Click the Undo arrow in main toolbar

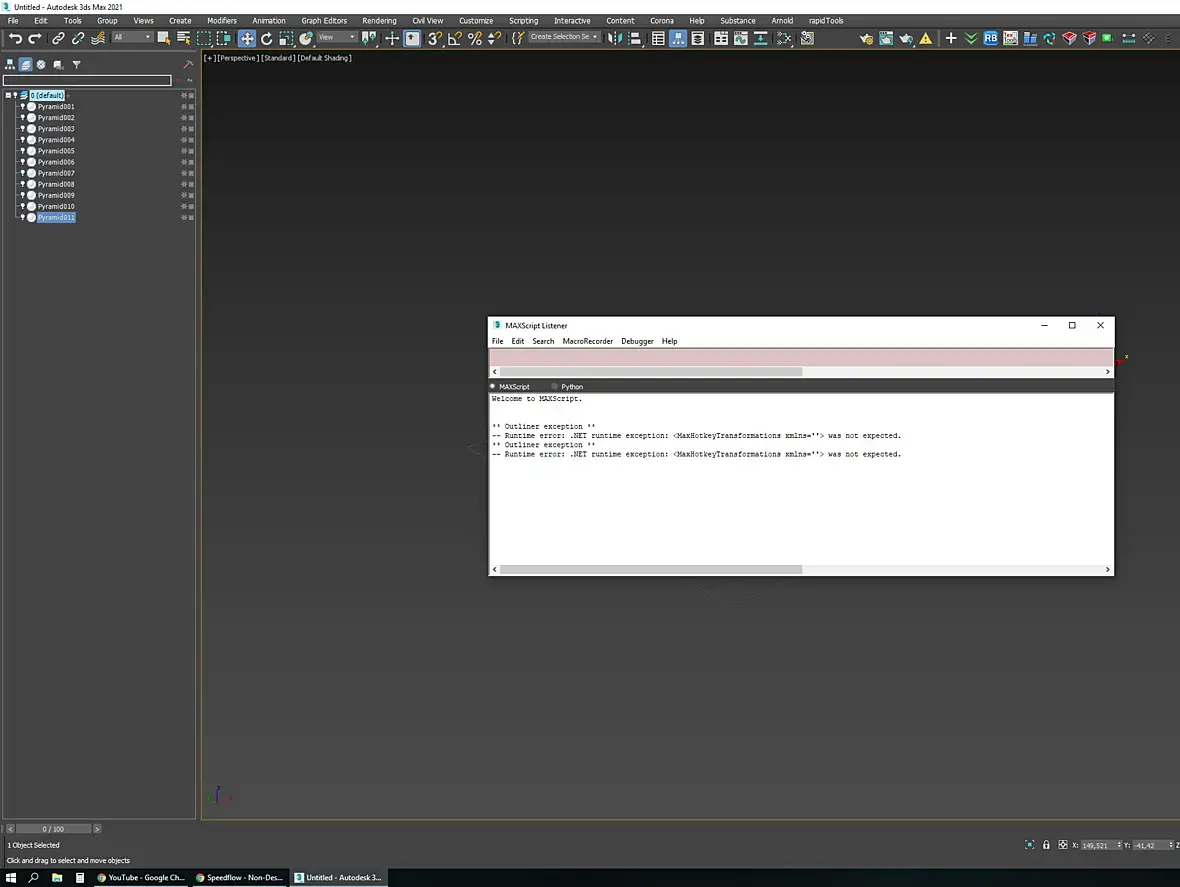point(14,38)
